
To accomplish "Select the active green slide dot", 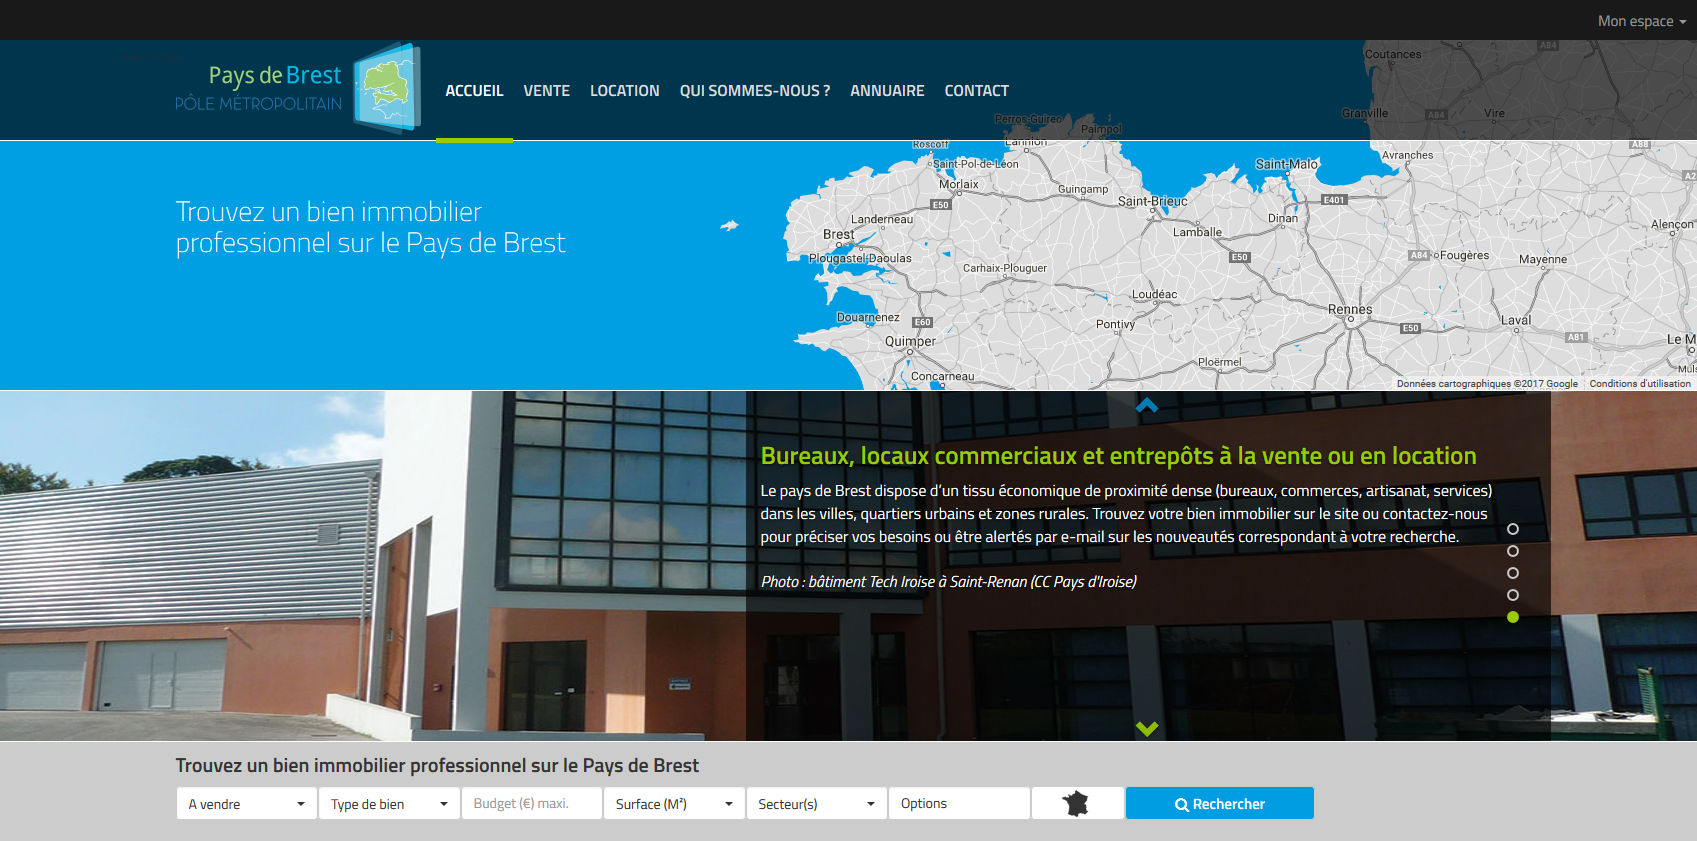I will click(1512, 617).
